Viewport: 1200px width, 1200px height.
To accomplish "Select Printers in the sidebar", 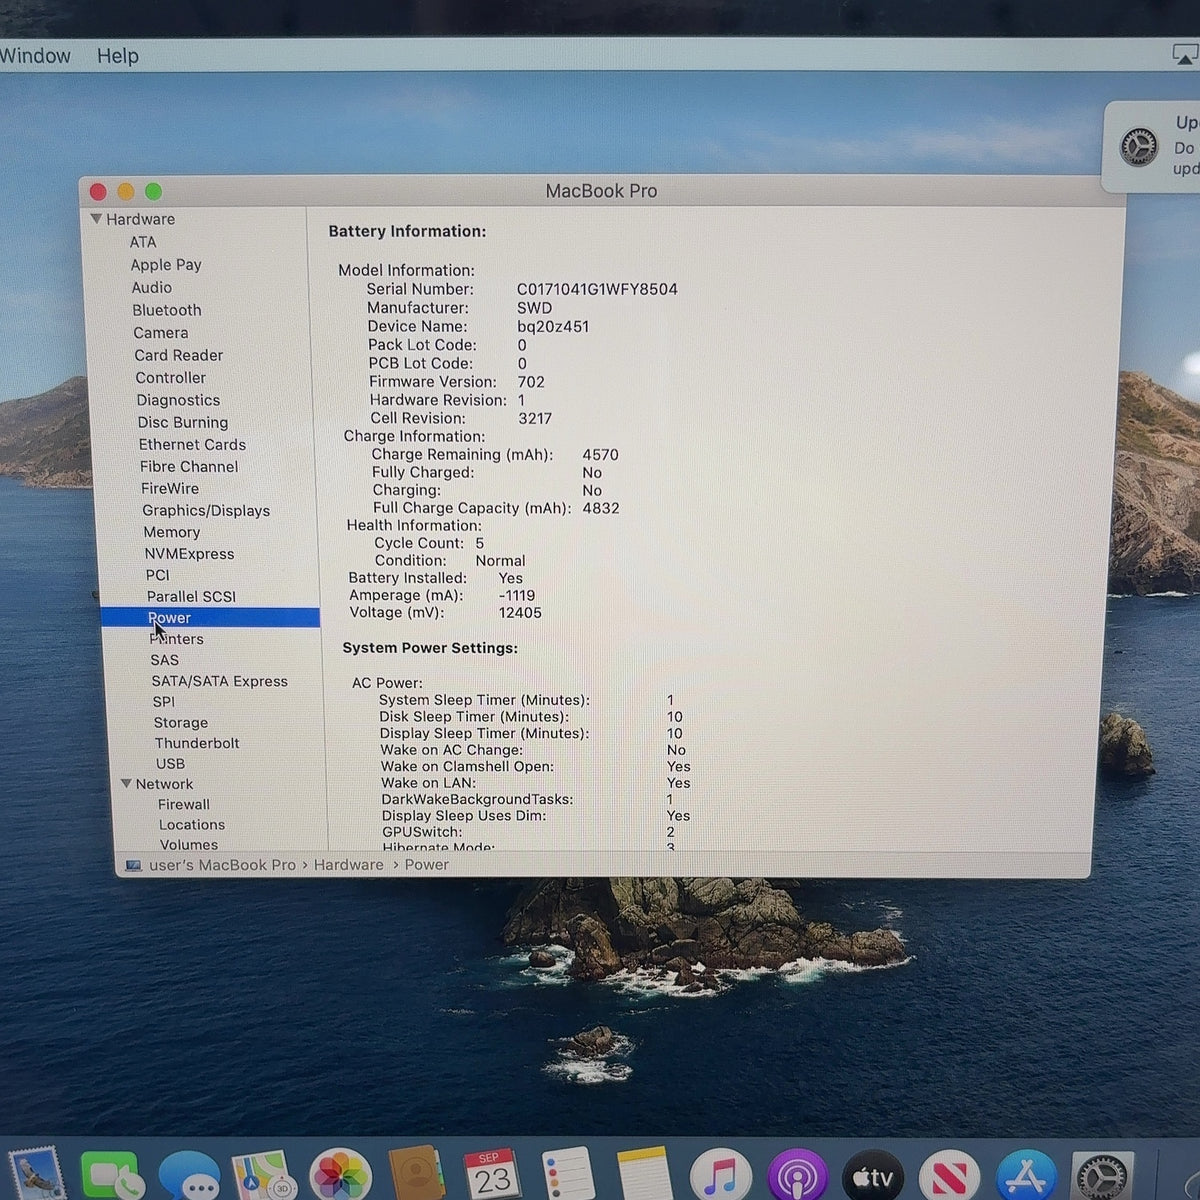I will click(176, 639).
